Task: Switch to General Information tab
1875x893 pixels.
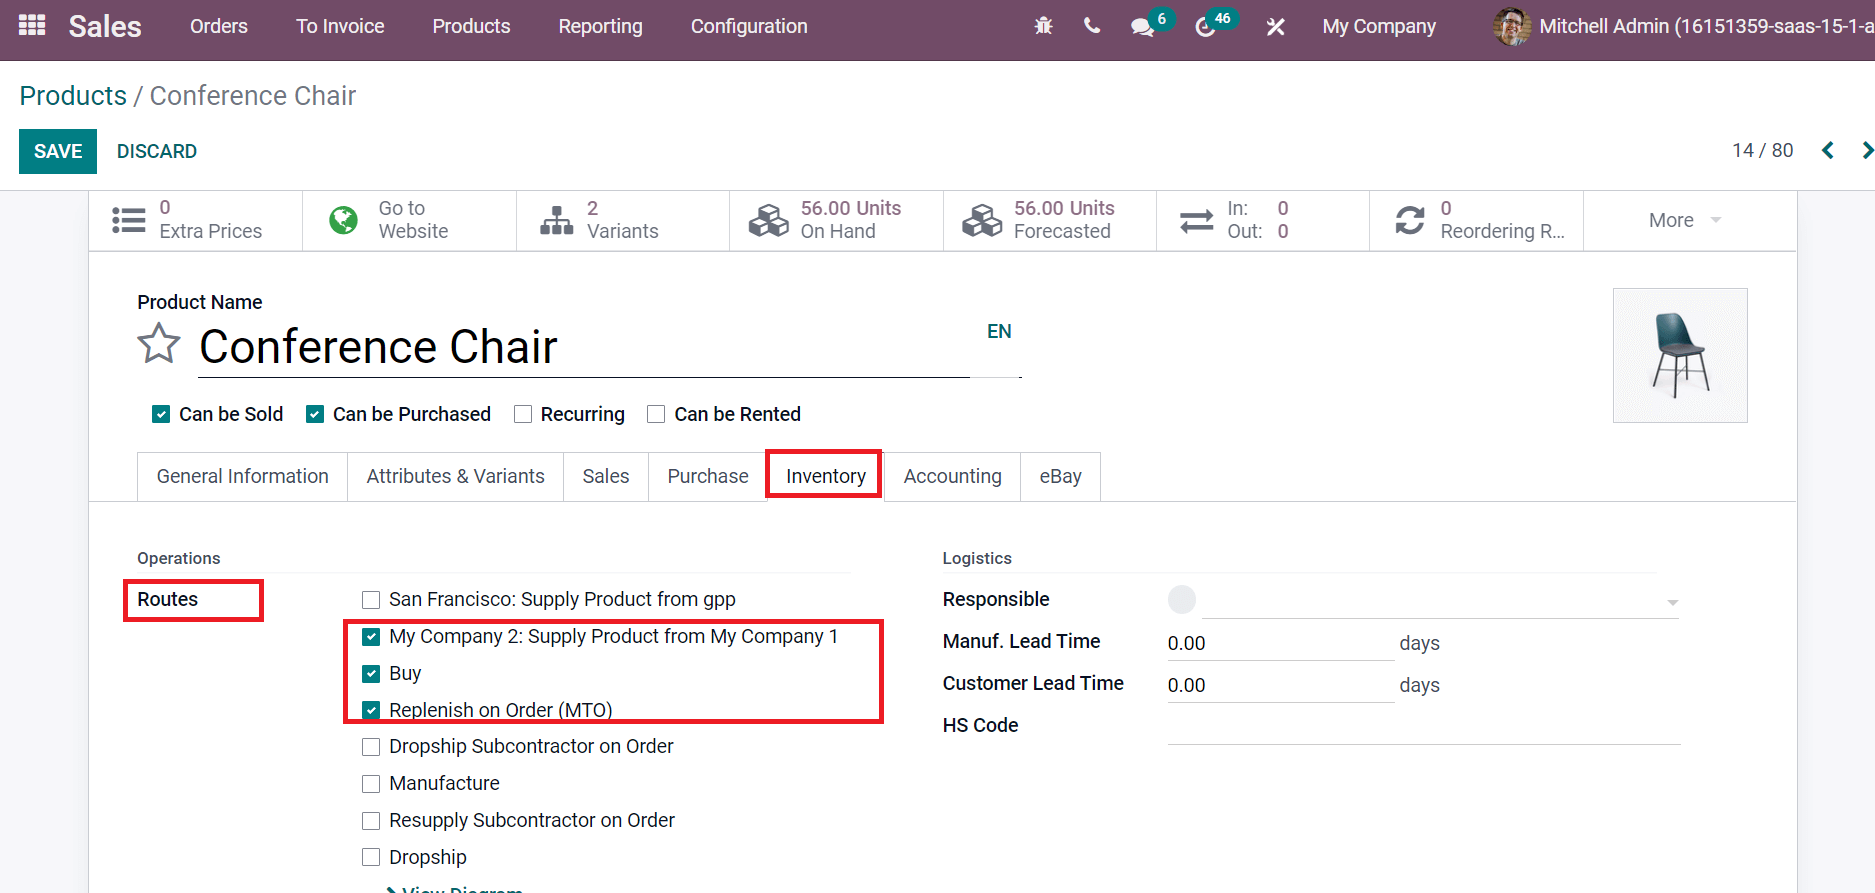Action: point(242,476)
